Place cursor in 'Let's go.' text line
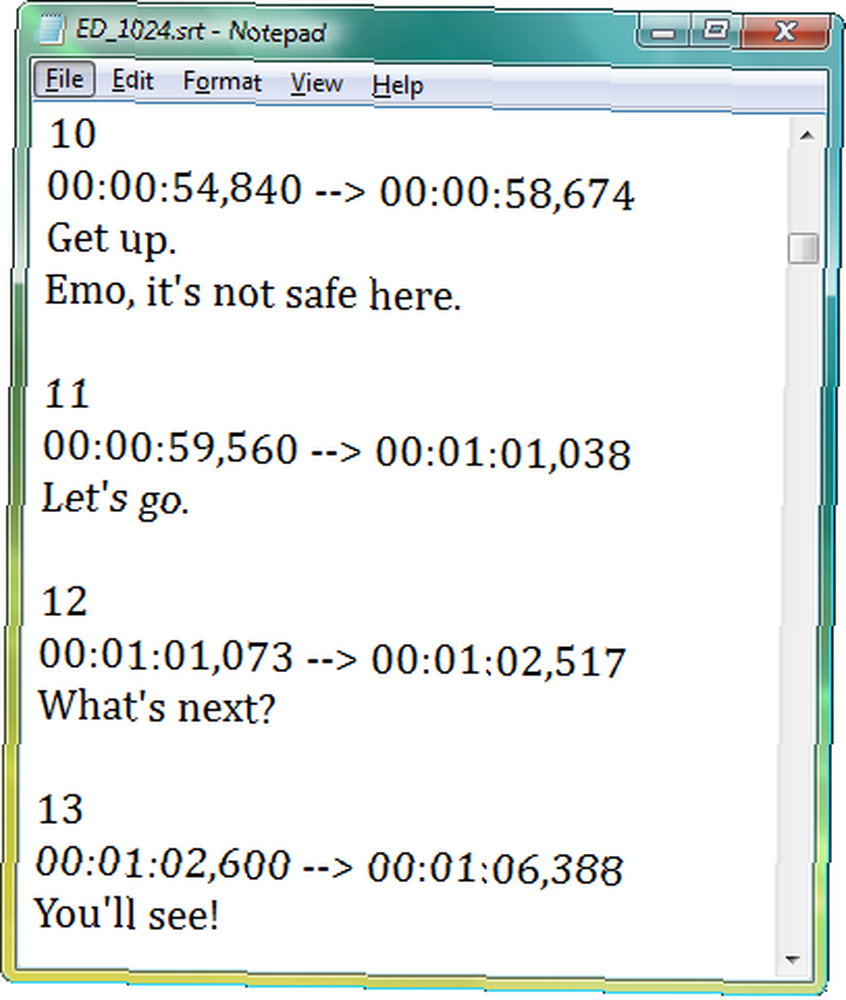This screenshot has height=1000, width=846. [x=115, y=499]
